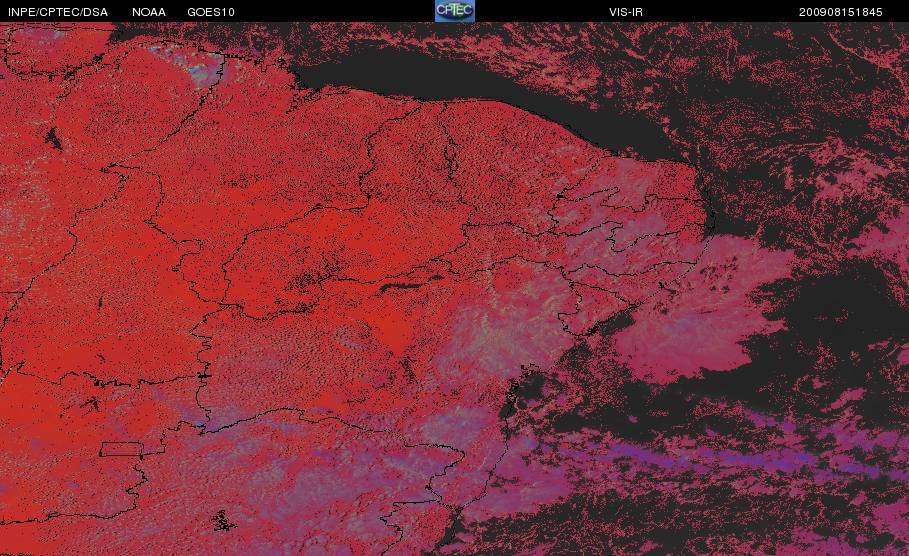The width and height of the screenshot is (909, 556).
Task: Click inside the rectangular Federal District outline
Action: [x=121, y=449]
